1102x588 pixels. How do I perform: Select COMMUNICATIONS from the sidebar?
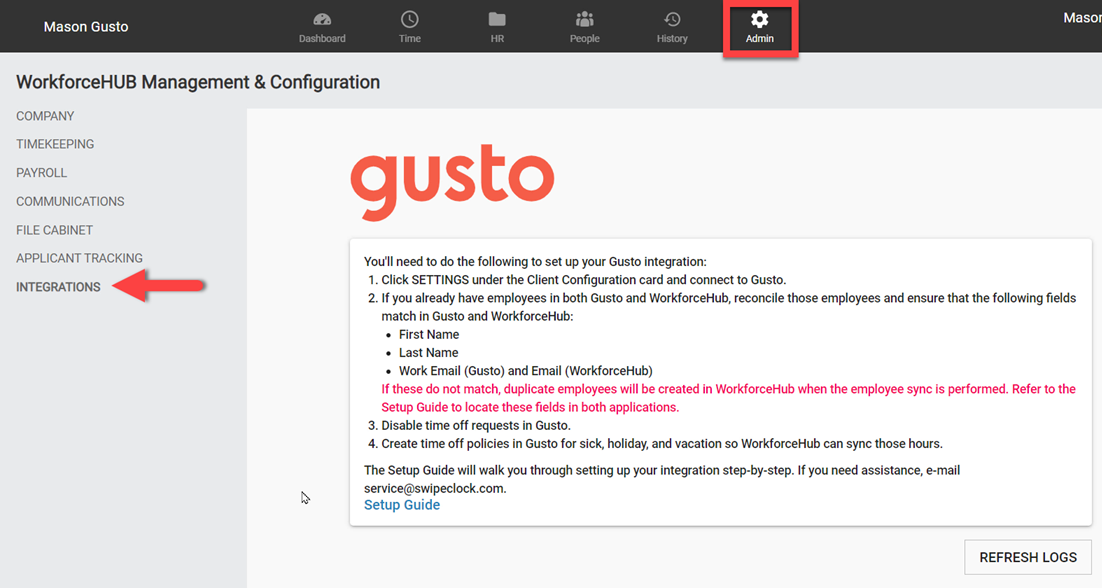70,201
